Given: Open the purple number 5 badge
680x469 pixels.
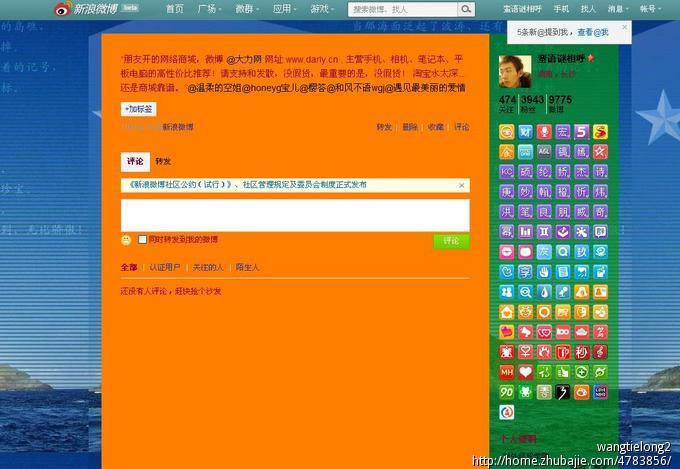Looking at the screenshot, I should (582, 132).
